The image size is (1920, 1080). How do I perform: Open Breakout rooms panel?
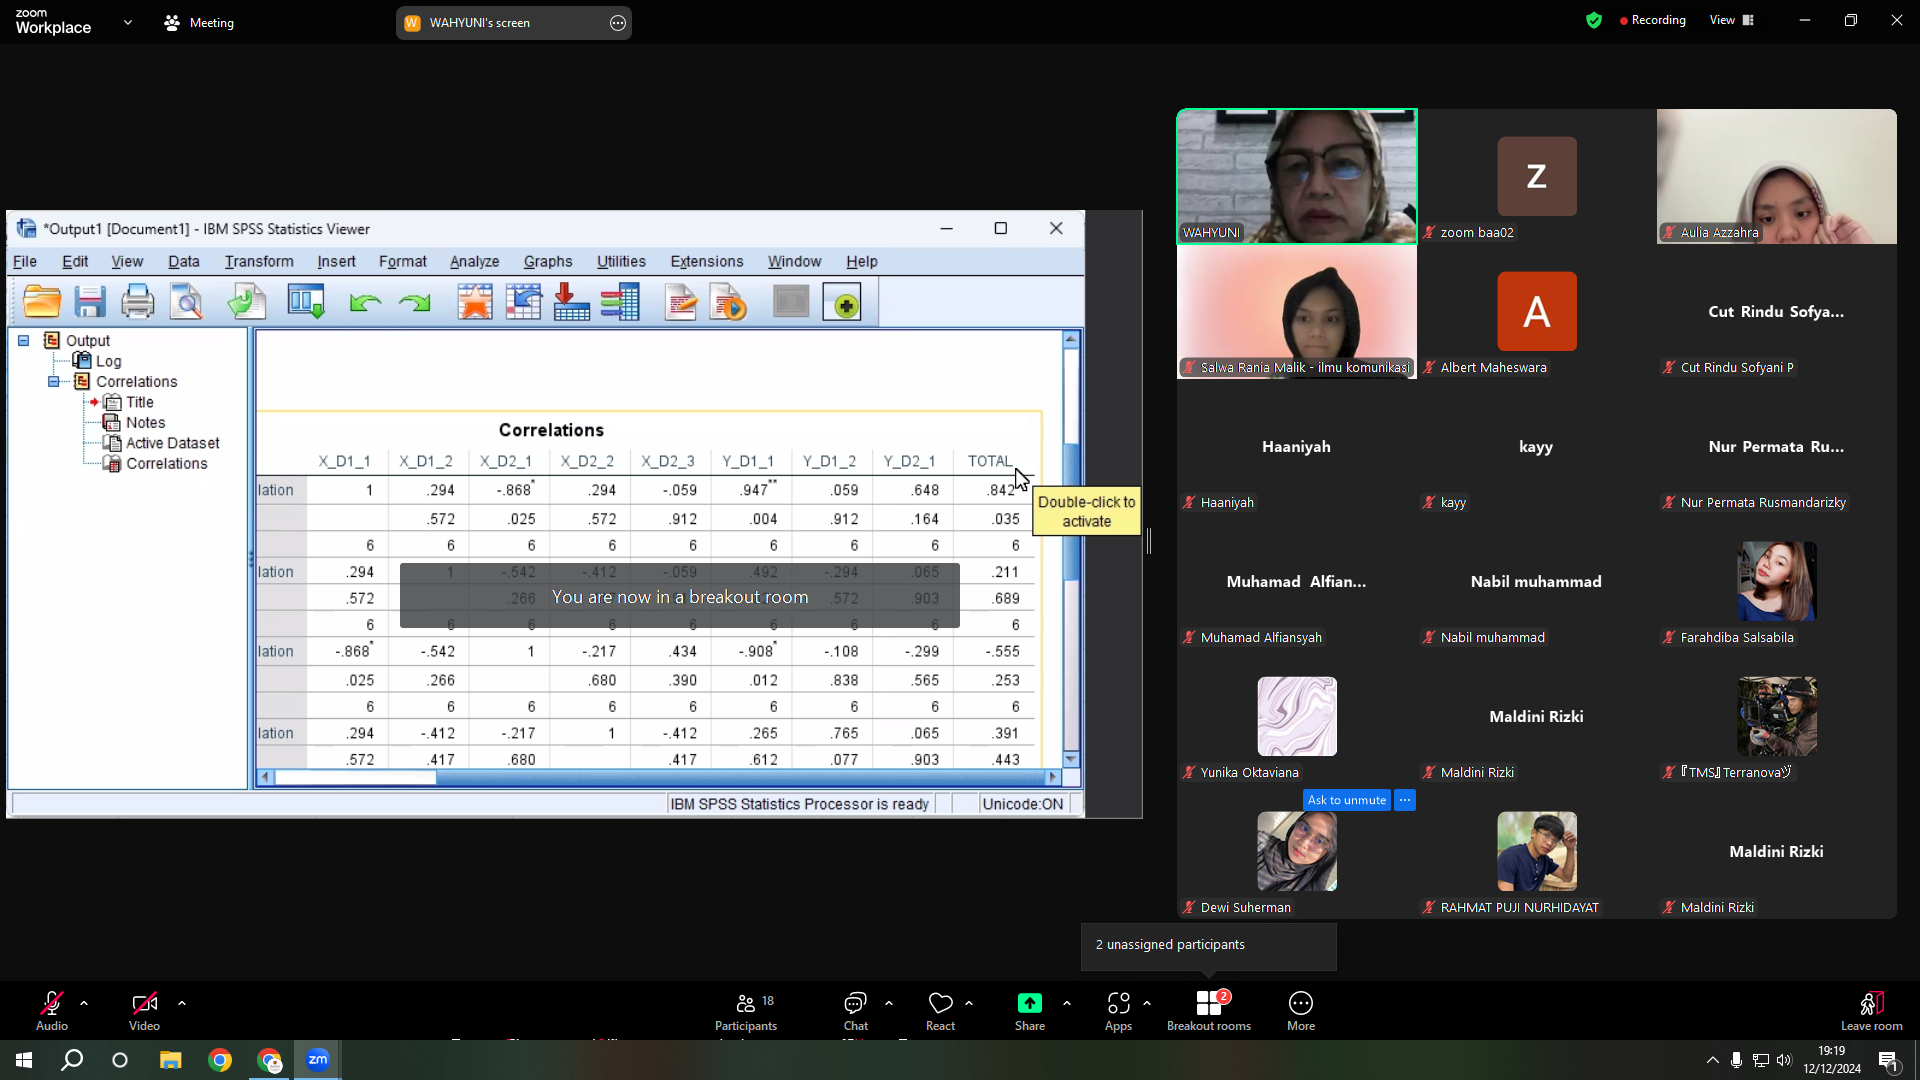click(1209, 1011)
